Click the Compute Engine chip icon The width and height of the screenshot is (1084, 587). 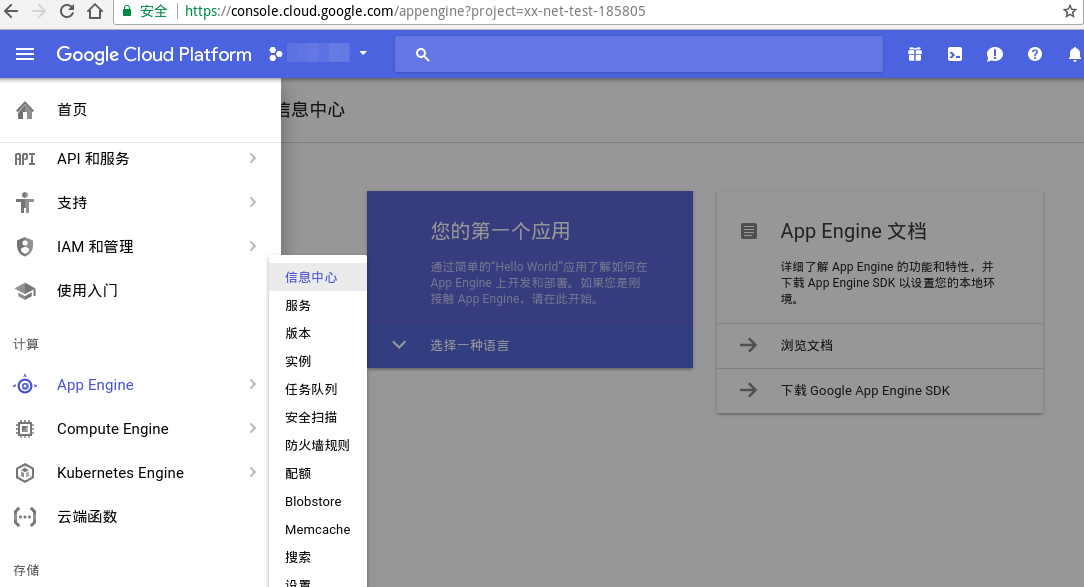(25, 429)
